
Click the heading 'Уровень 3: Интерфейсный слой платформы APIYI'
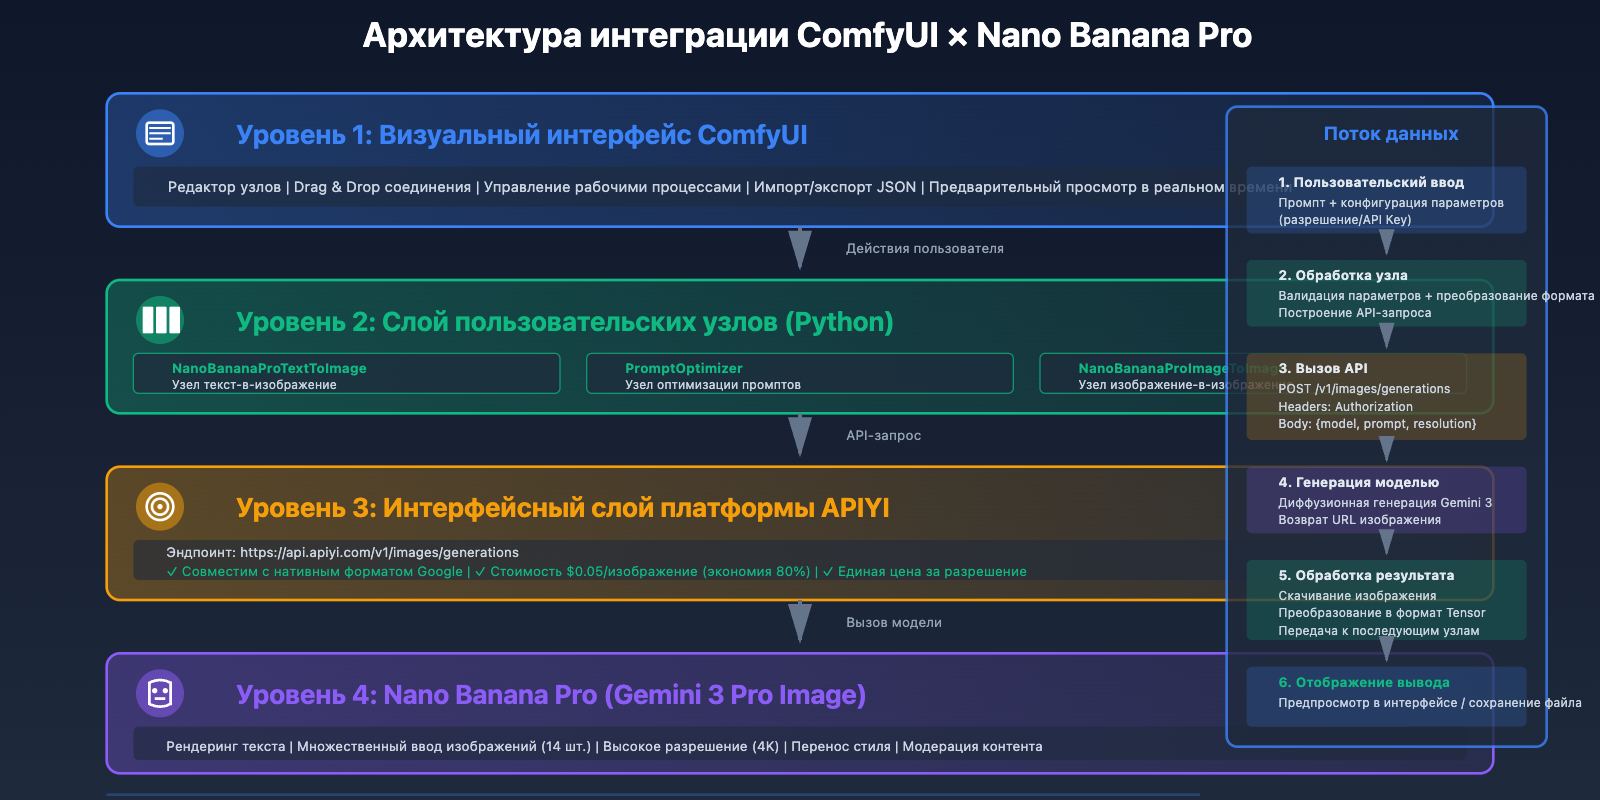tap(563, 508)
